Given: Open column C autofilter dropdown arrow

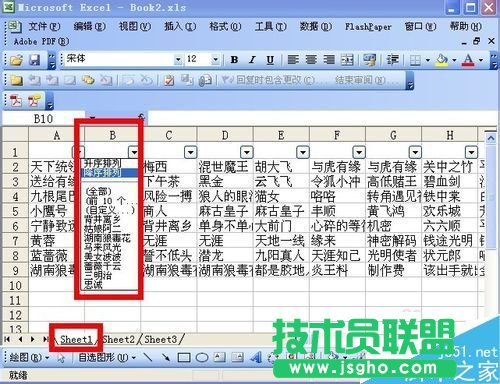Looking at the screenshot, I should click(190, 152).
